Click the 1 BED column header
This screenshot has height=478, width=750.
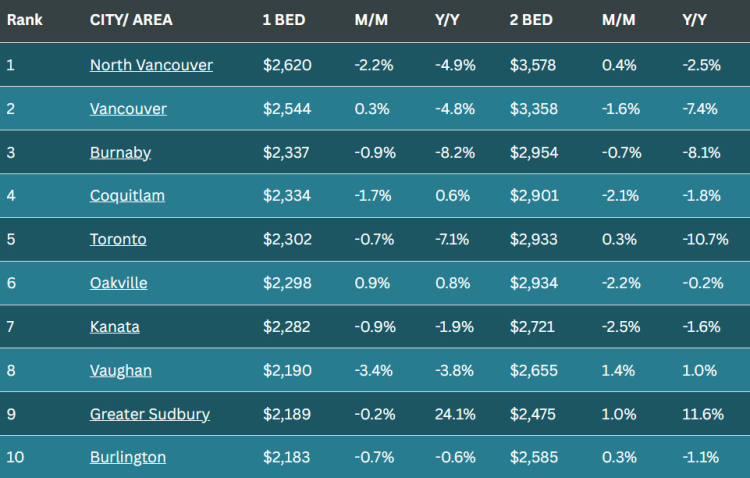tap(280, 20)
